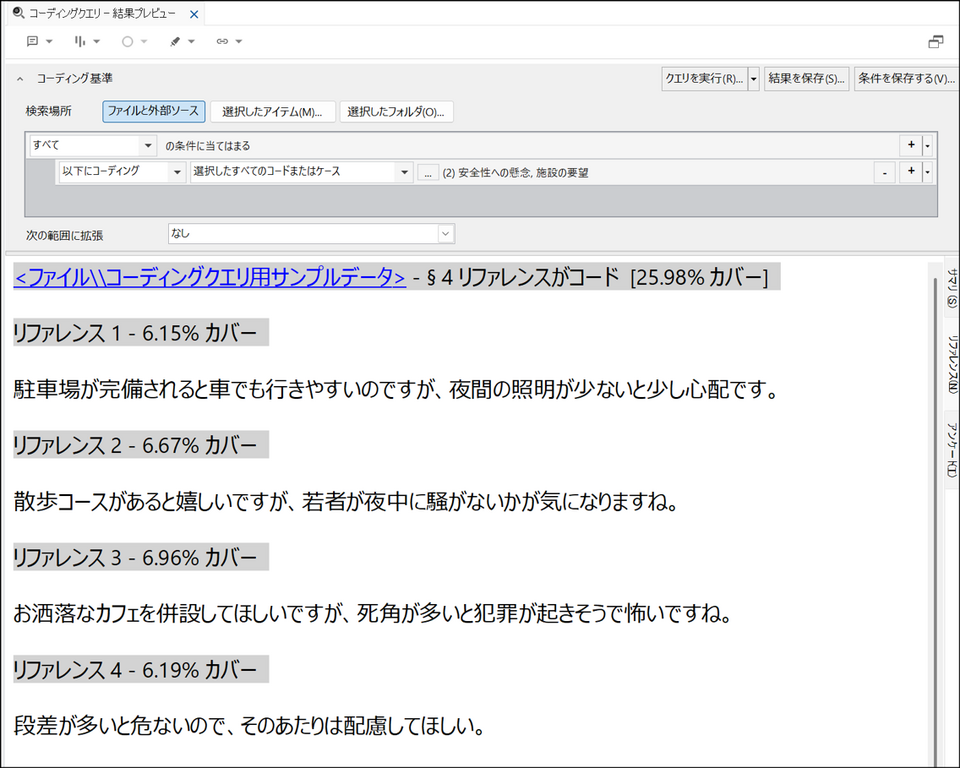Click the circle code toolbar icon

(128, 42)
